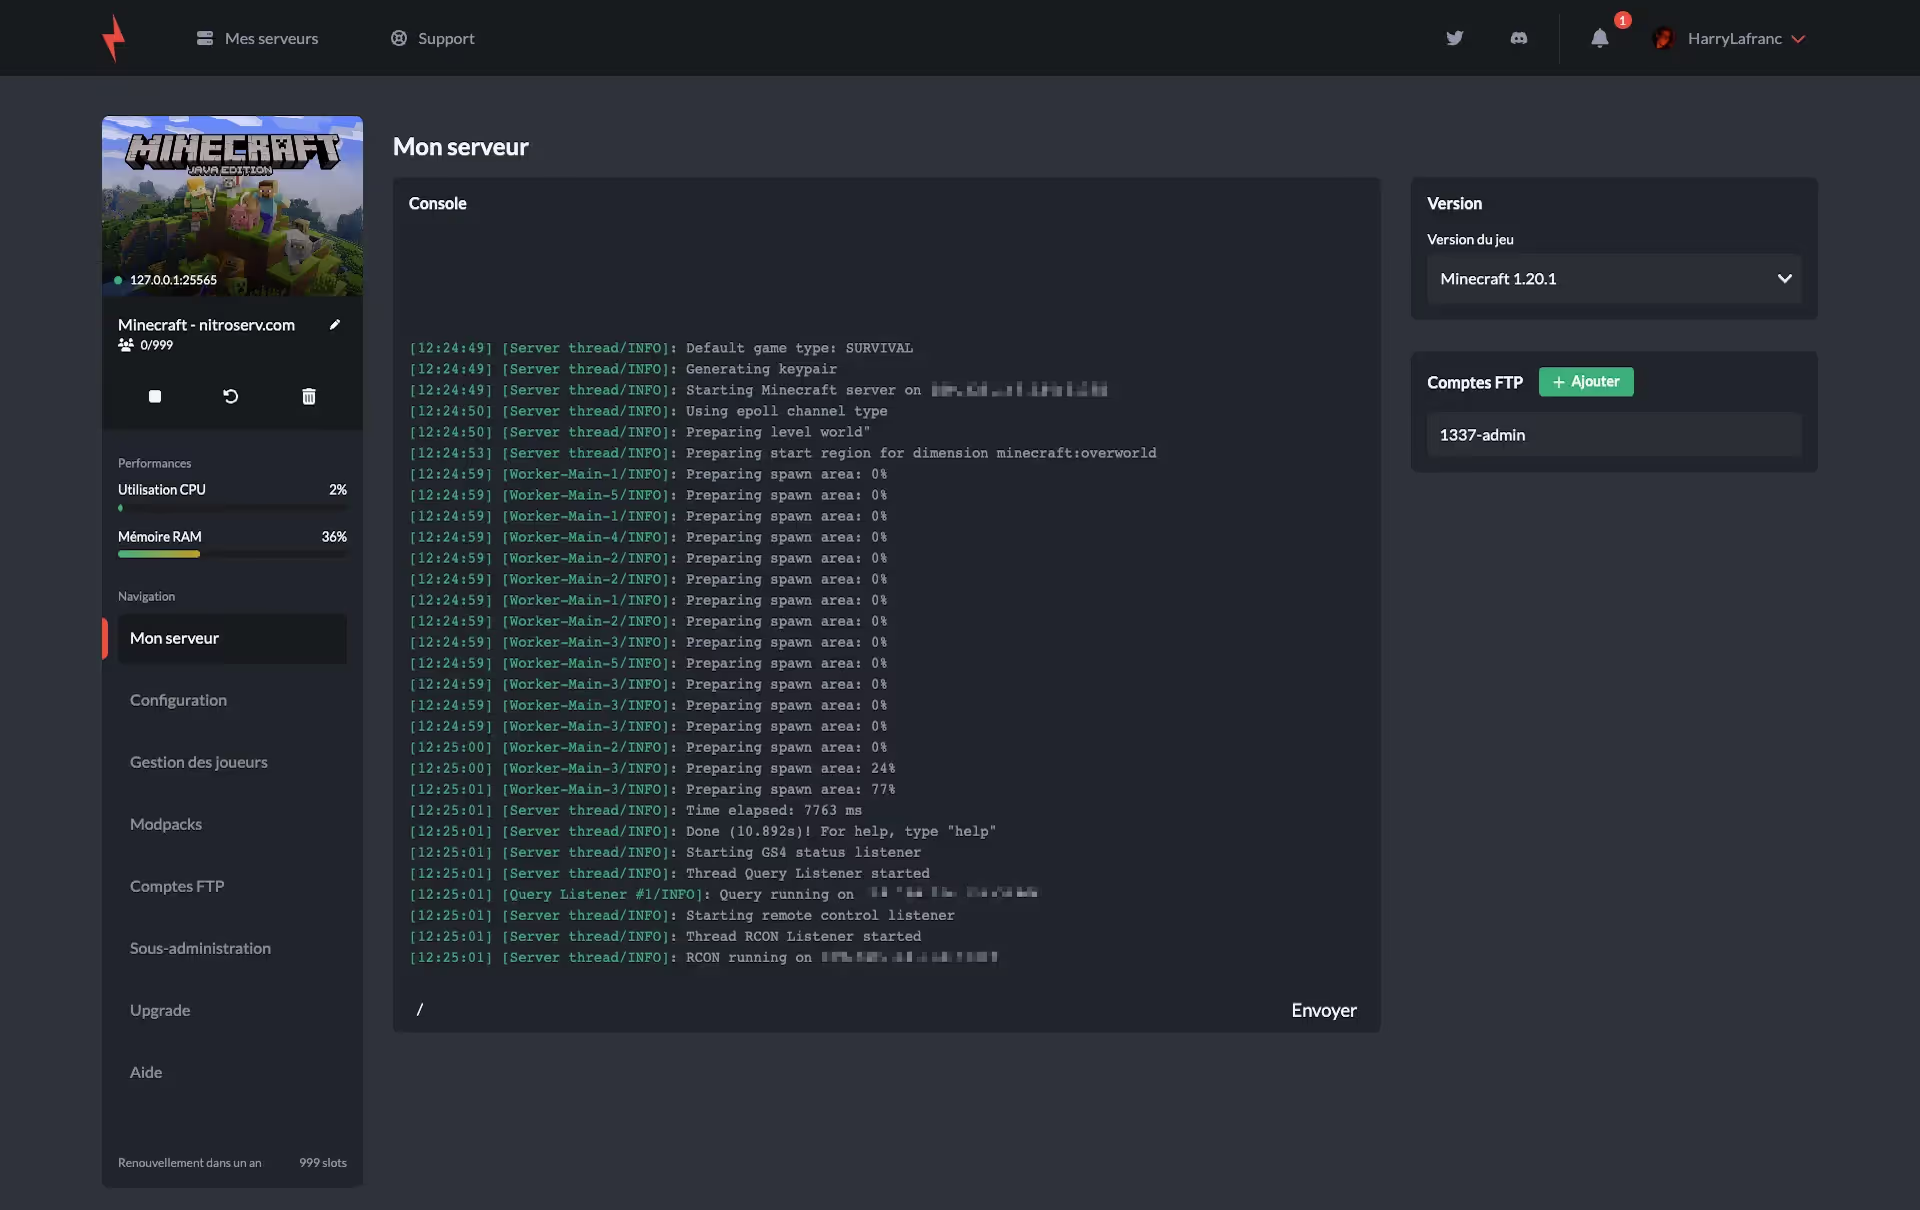1920x1210 pixels.
Task: Click the Query running on log line
Action: pos(723,894)
